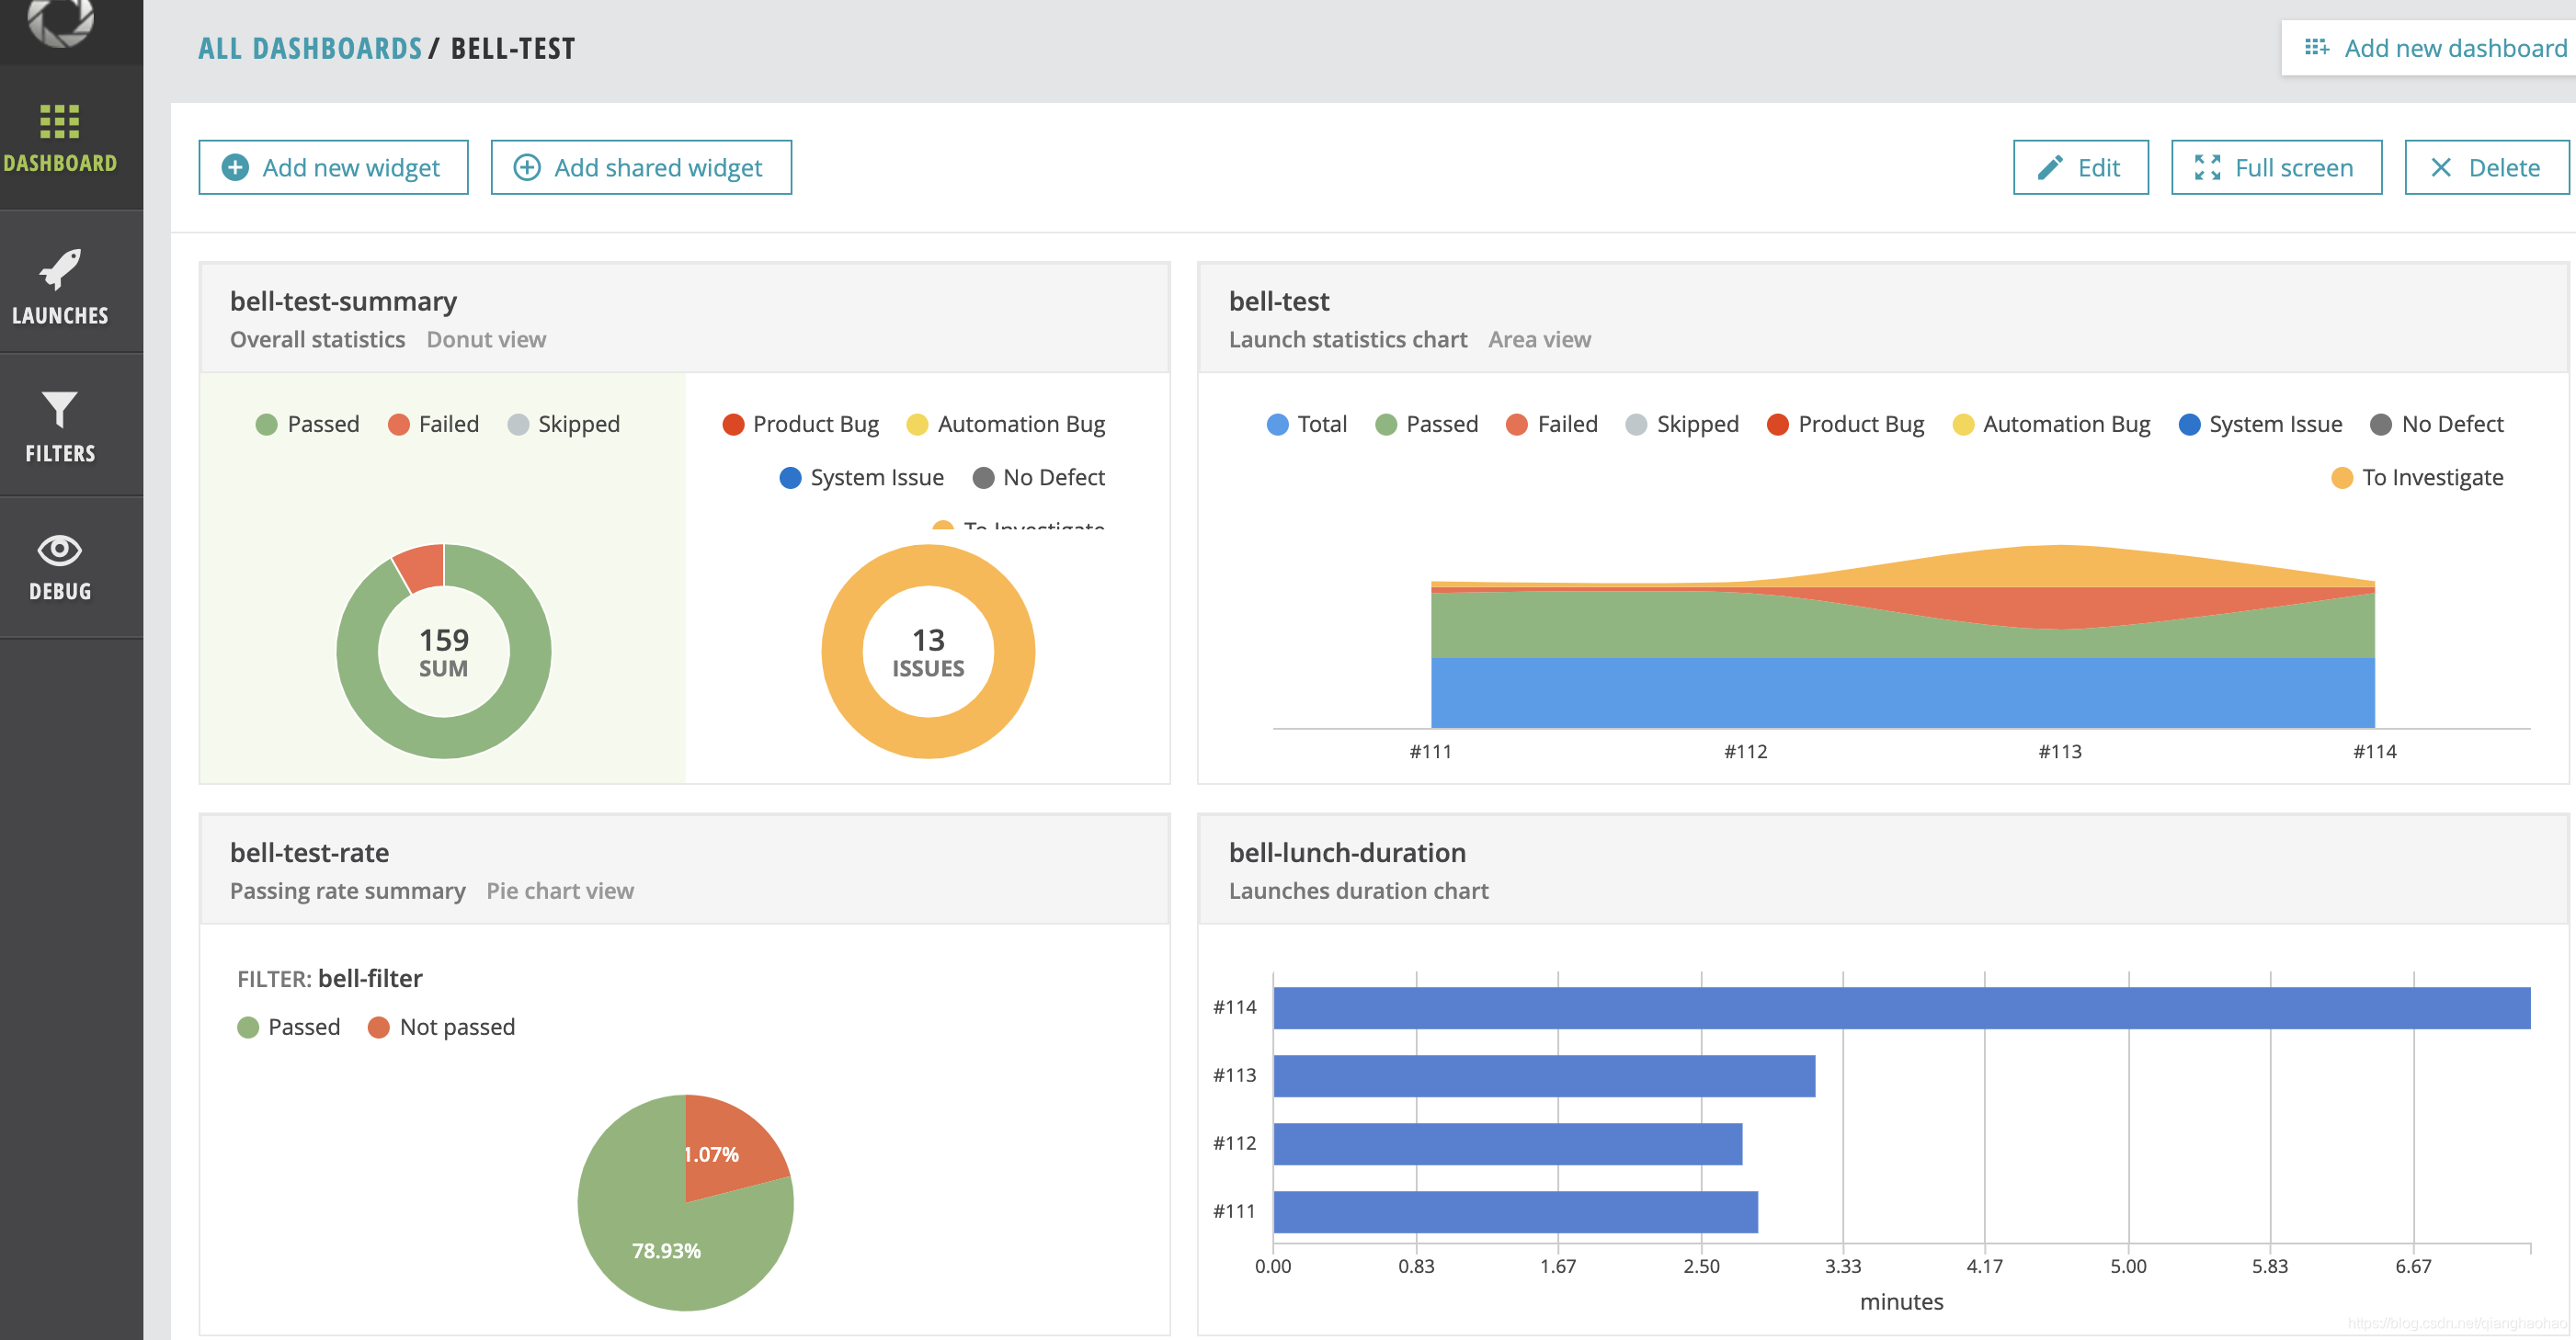The height and width of the screenshot is (1340, 2576).
Task: Click the #112 duration bar
Action: pos(1507,1144)
